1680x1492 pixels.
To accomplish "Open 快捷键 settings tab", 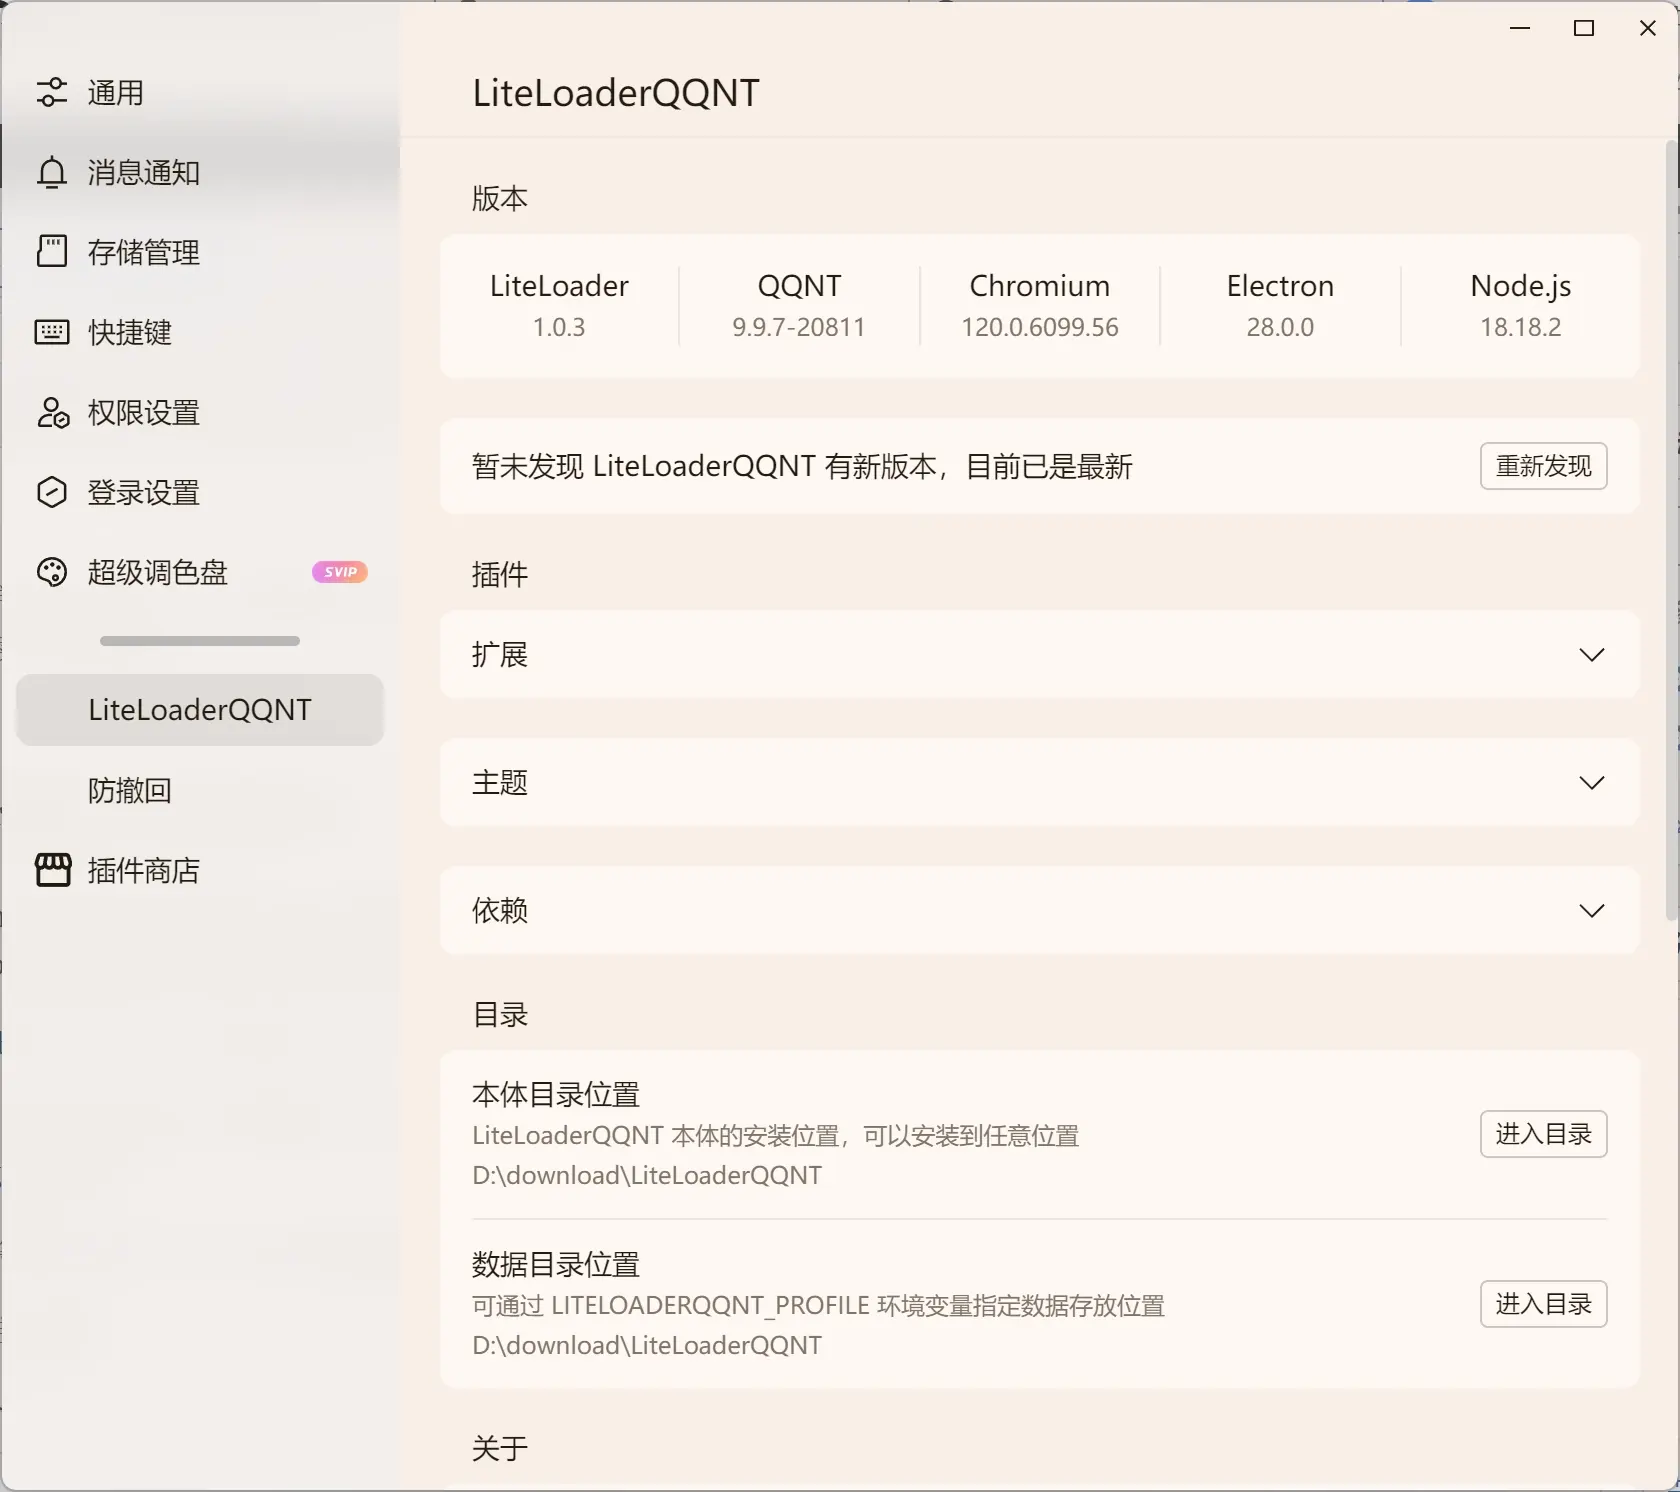I will [200, 332].
